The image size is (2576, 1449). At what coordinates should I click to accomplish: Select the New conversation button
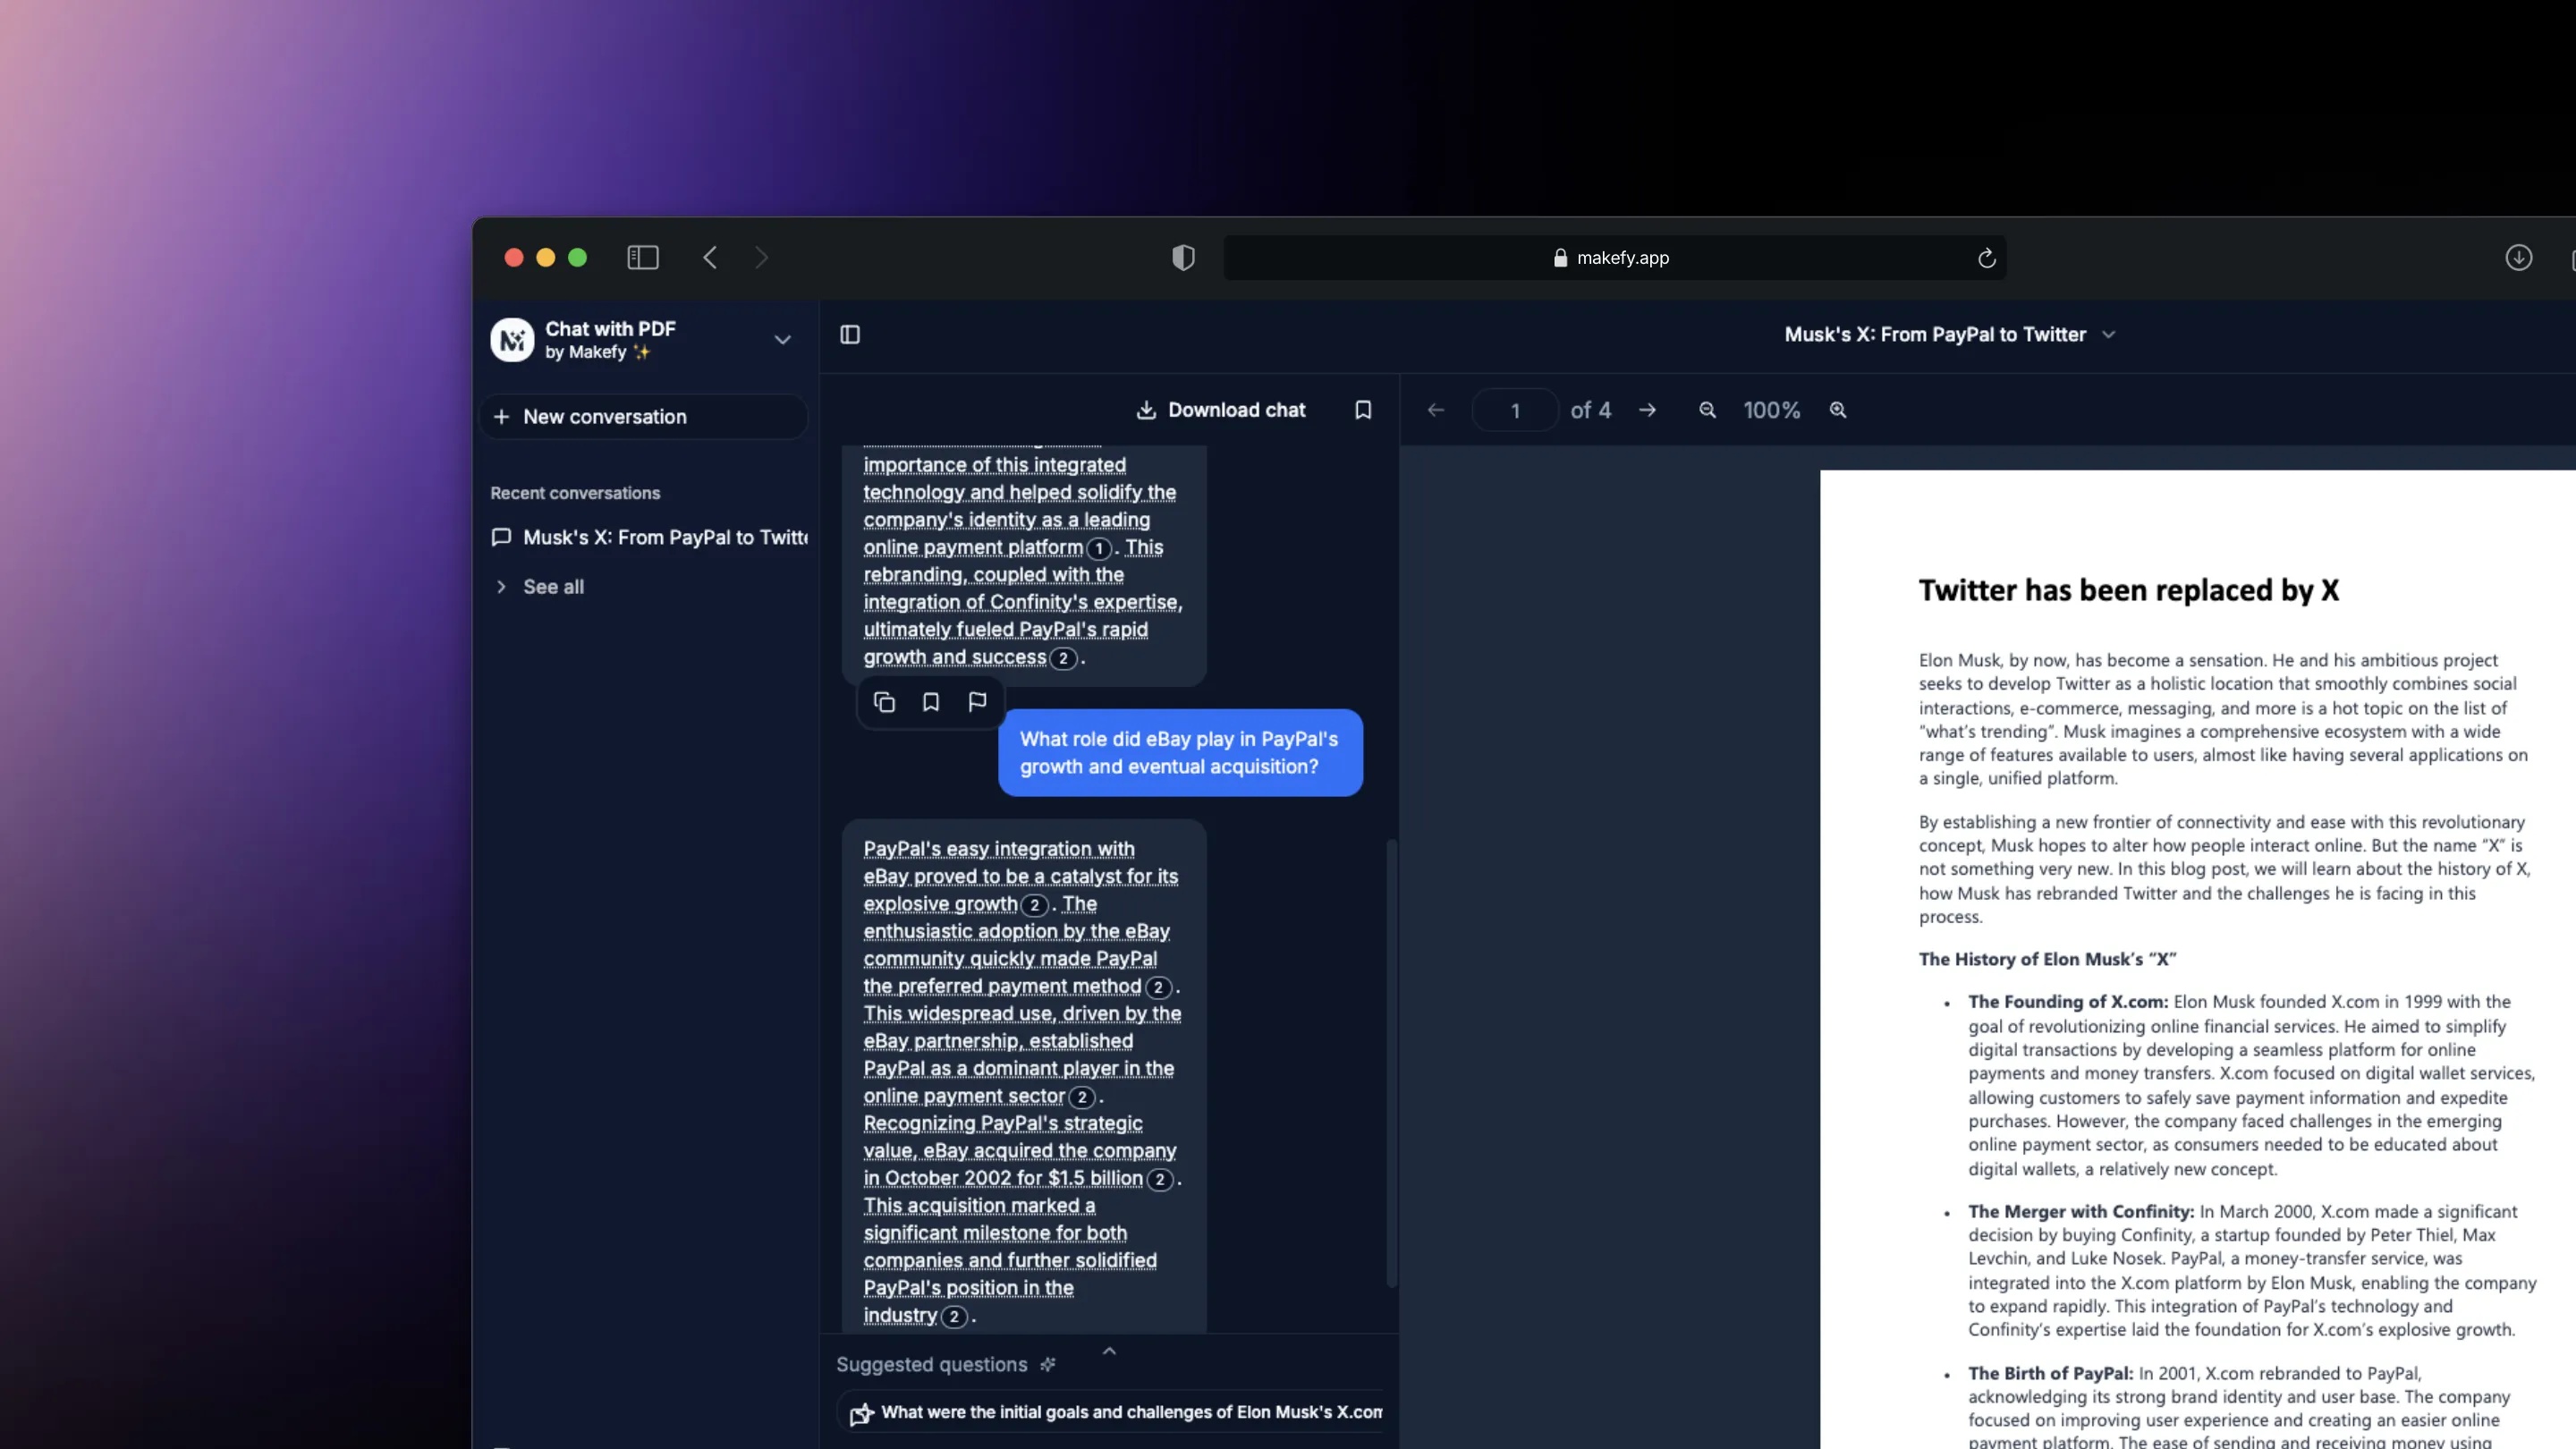[x=646, y=414]
